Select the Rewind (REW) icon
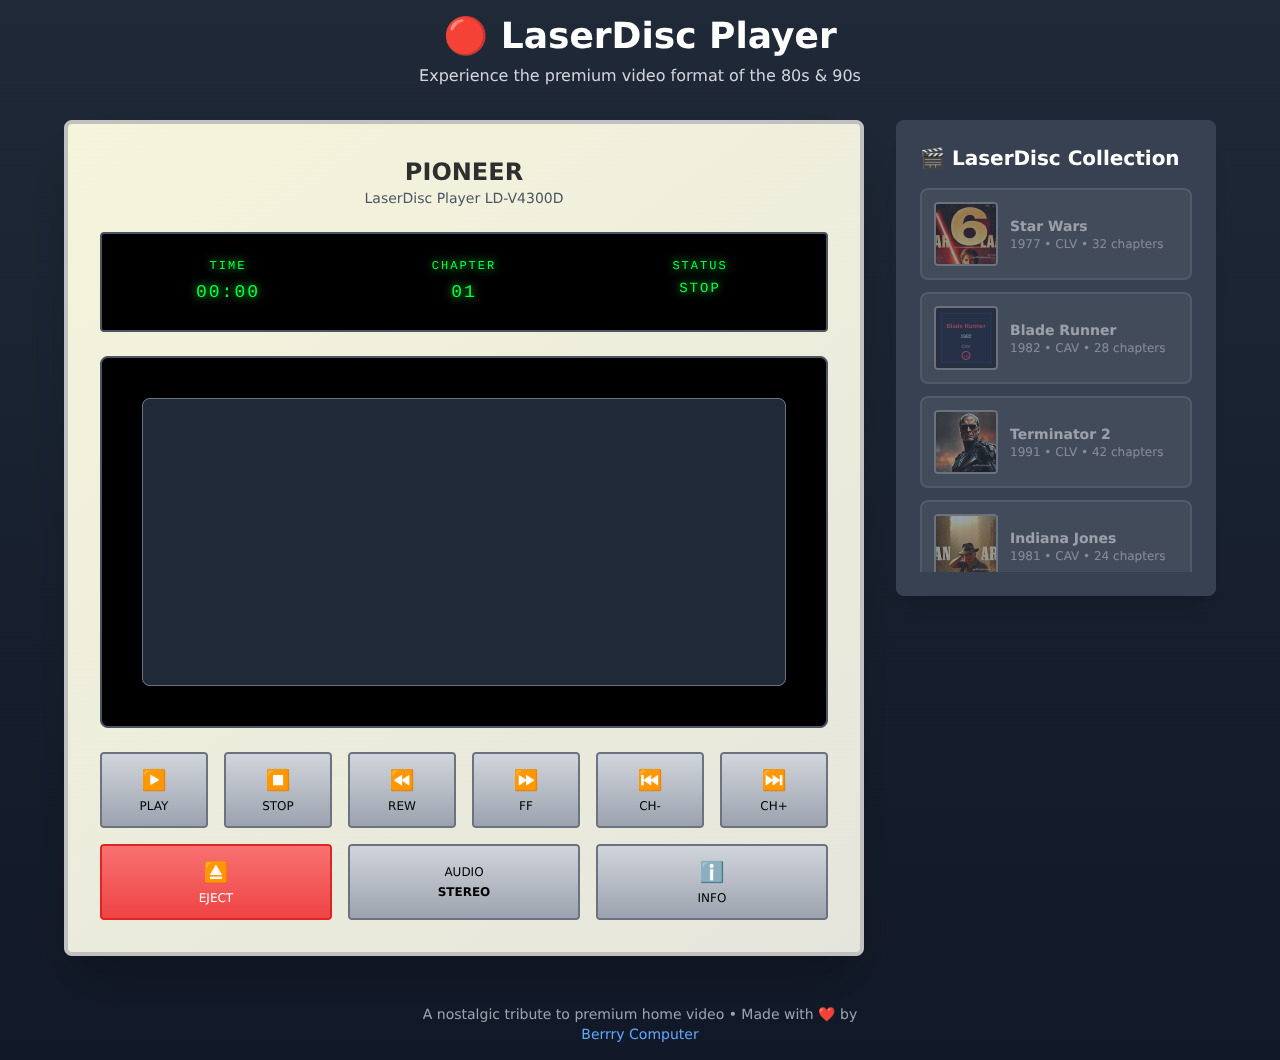 click(x=401, y=778)
